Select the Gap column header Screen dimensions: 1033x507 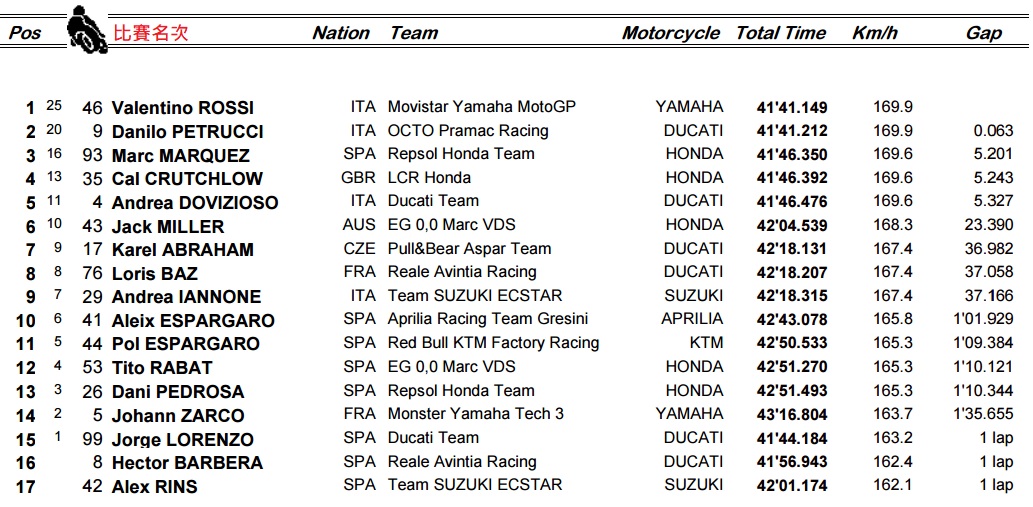[984, 33]
